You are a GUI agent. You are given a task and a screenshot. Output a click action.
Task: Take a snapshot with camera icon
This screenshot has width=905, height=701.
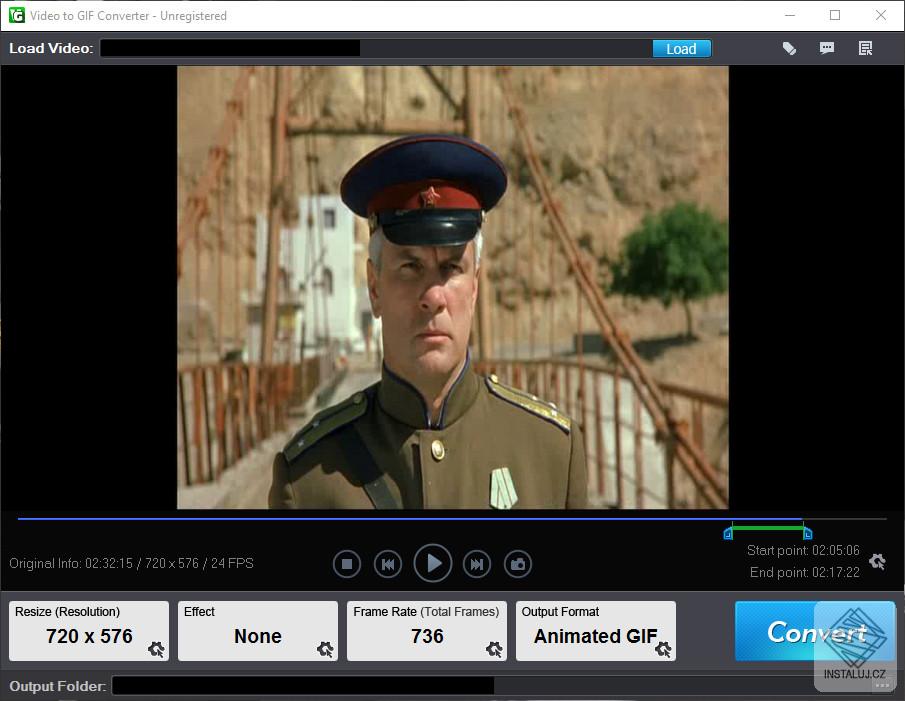click(518, 564)
